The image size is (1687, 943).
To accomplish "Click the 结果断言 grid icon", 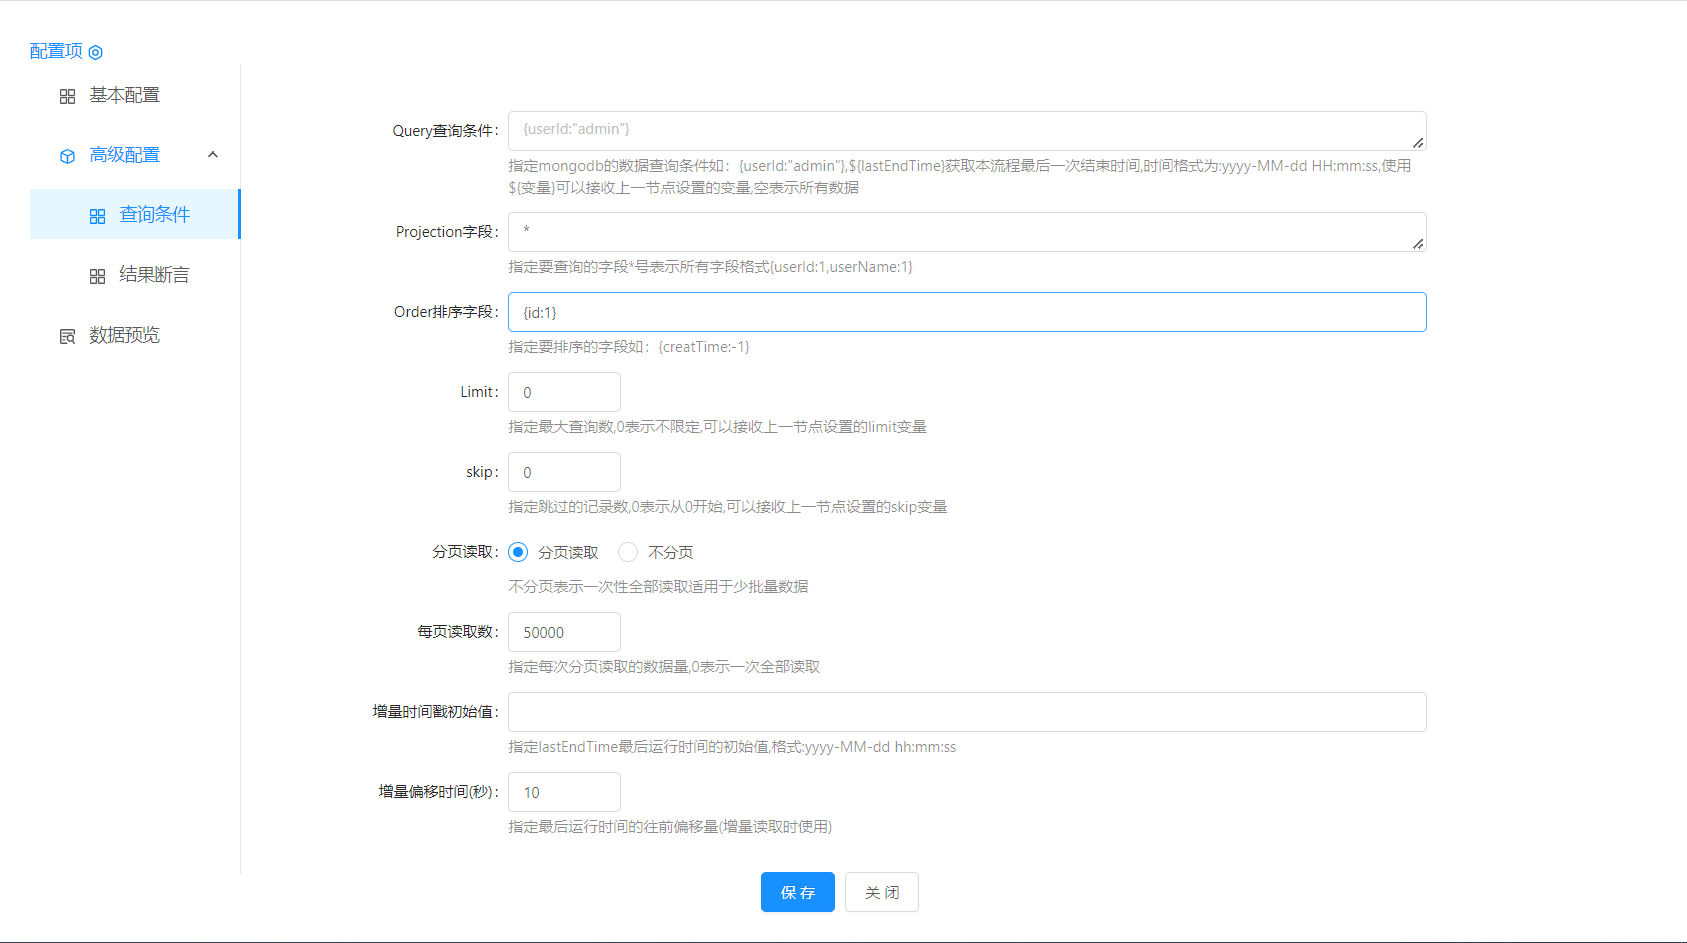I will [x=97, y=276].
